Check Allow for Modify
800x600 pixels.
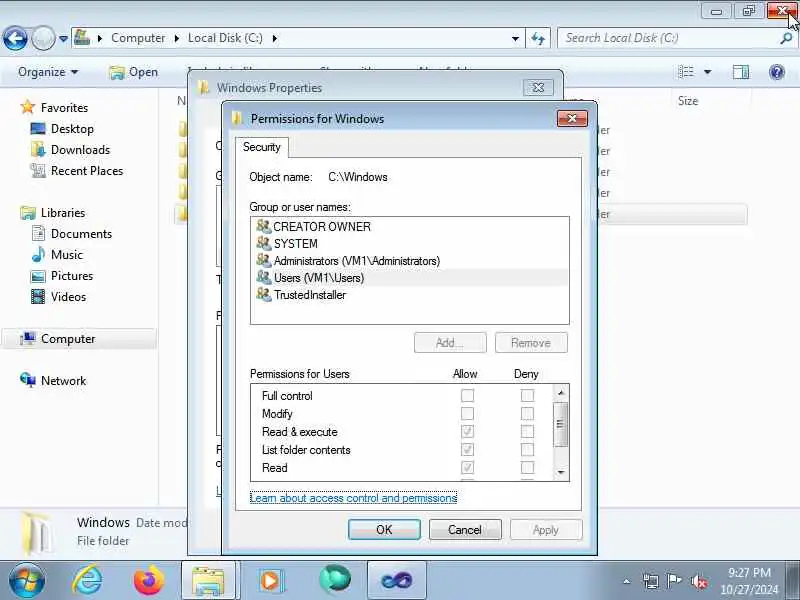tap(467, 413)
